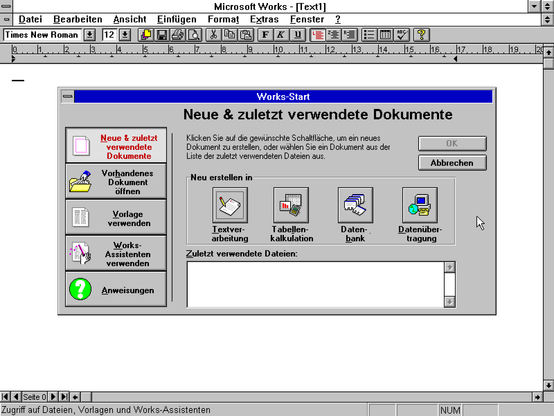Open the Extras menu

264,19
